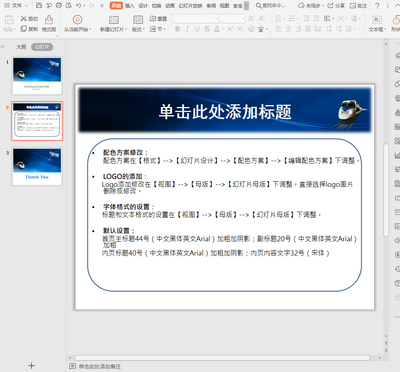Switch to the 插入 (Insert) tab

pyautogui.click(x=129, y=6)
